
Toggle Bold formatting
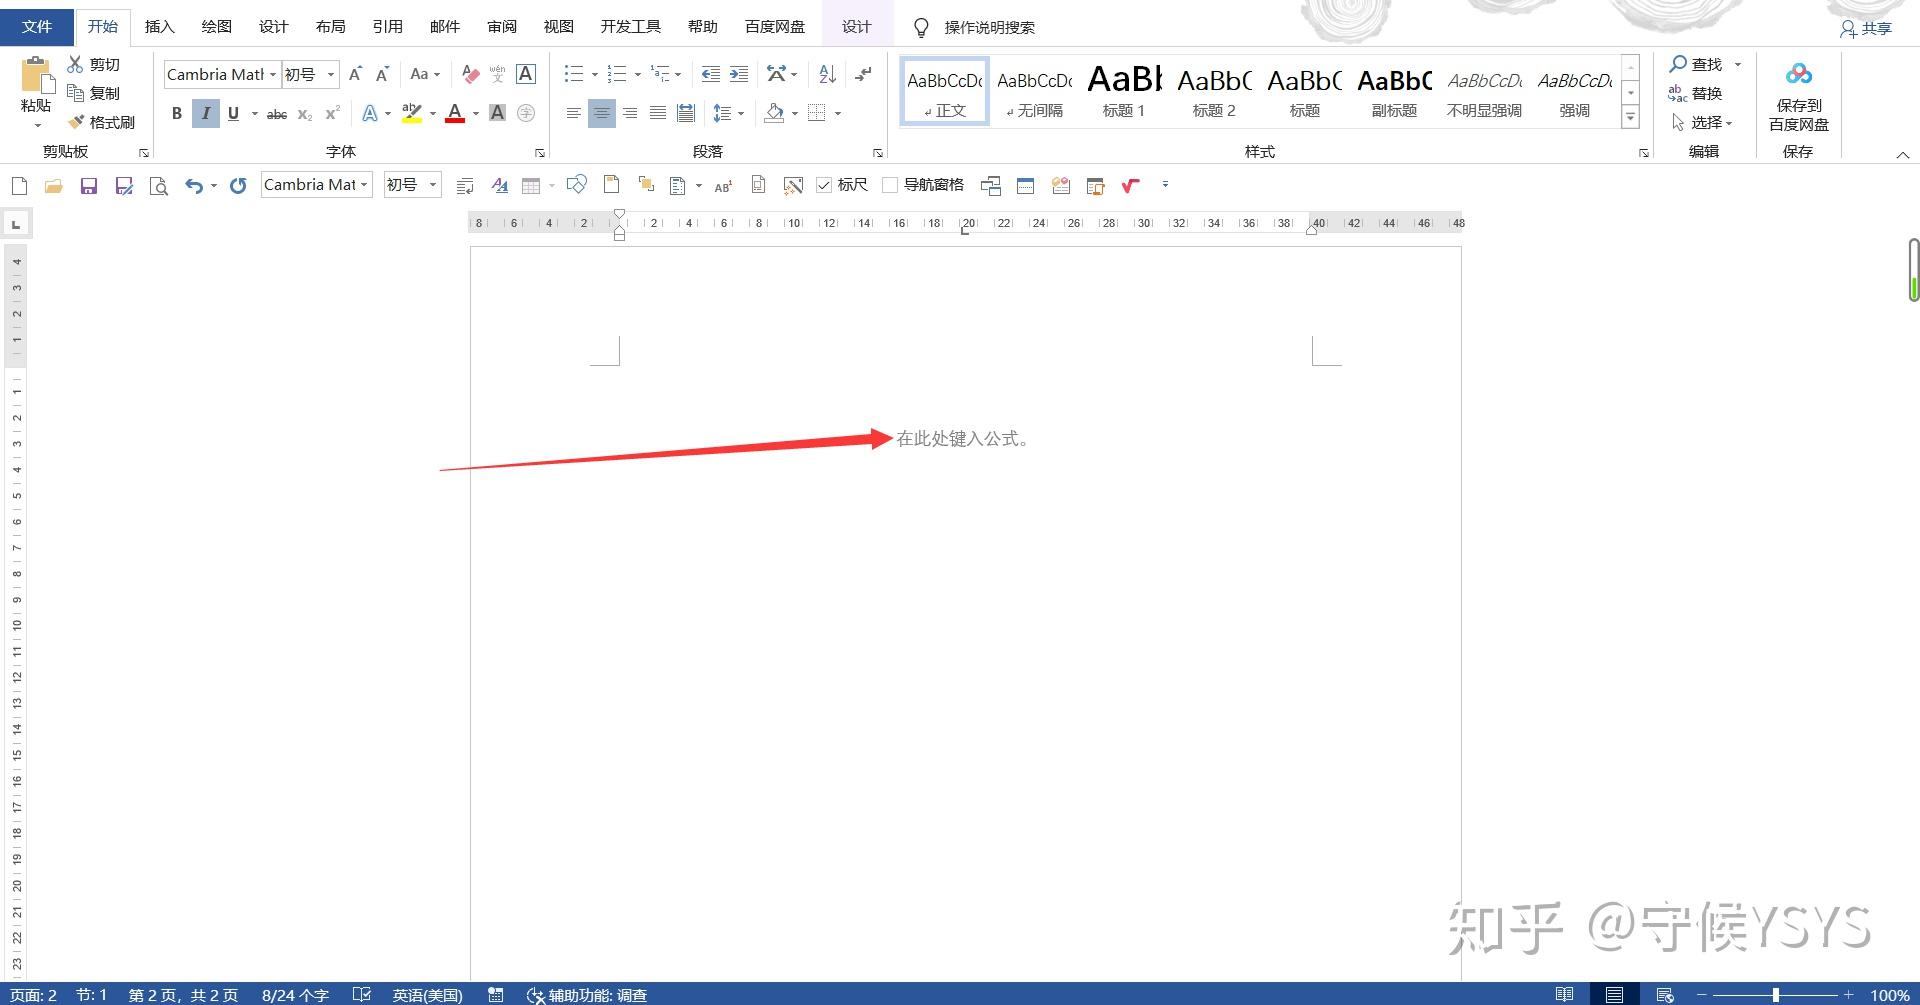[x=177, y=113]
